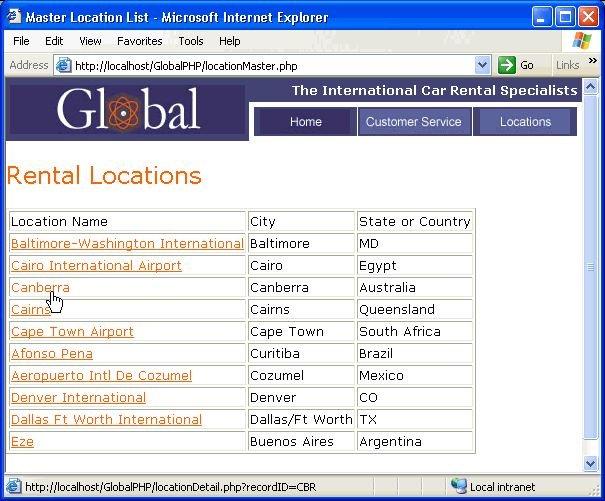605x501 pixels.
Task: Click the Windows flag logo
Action: point(581,41)
